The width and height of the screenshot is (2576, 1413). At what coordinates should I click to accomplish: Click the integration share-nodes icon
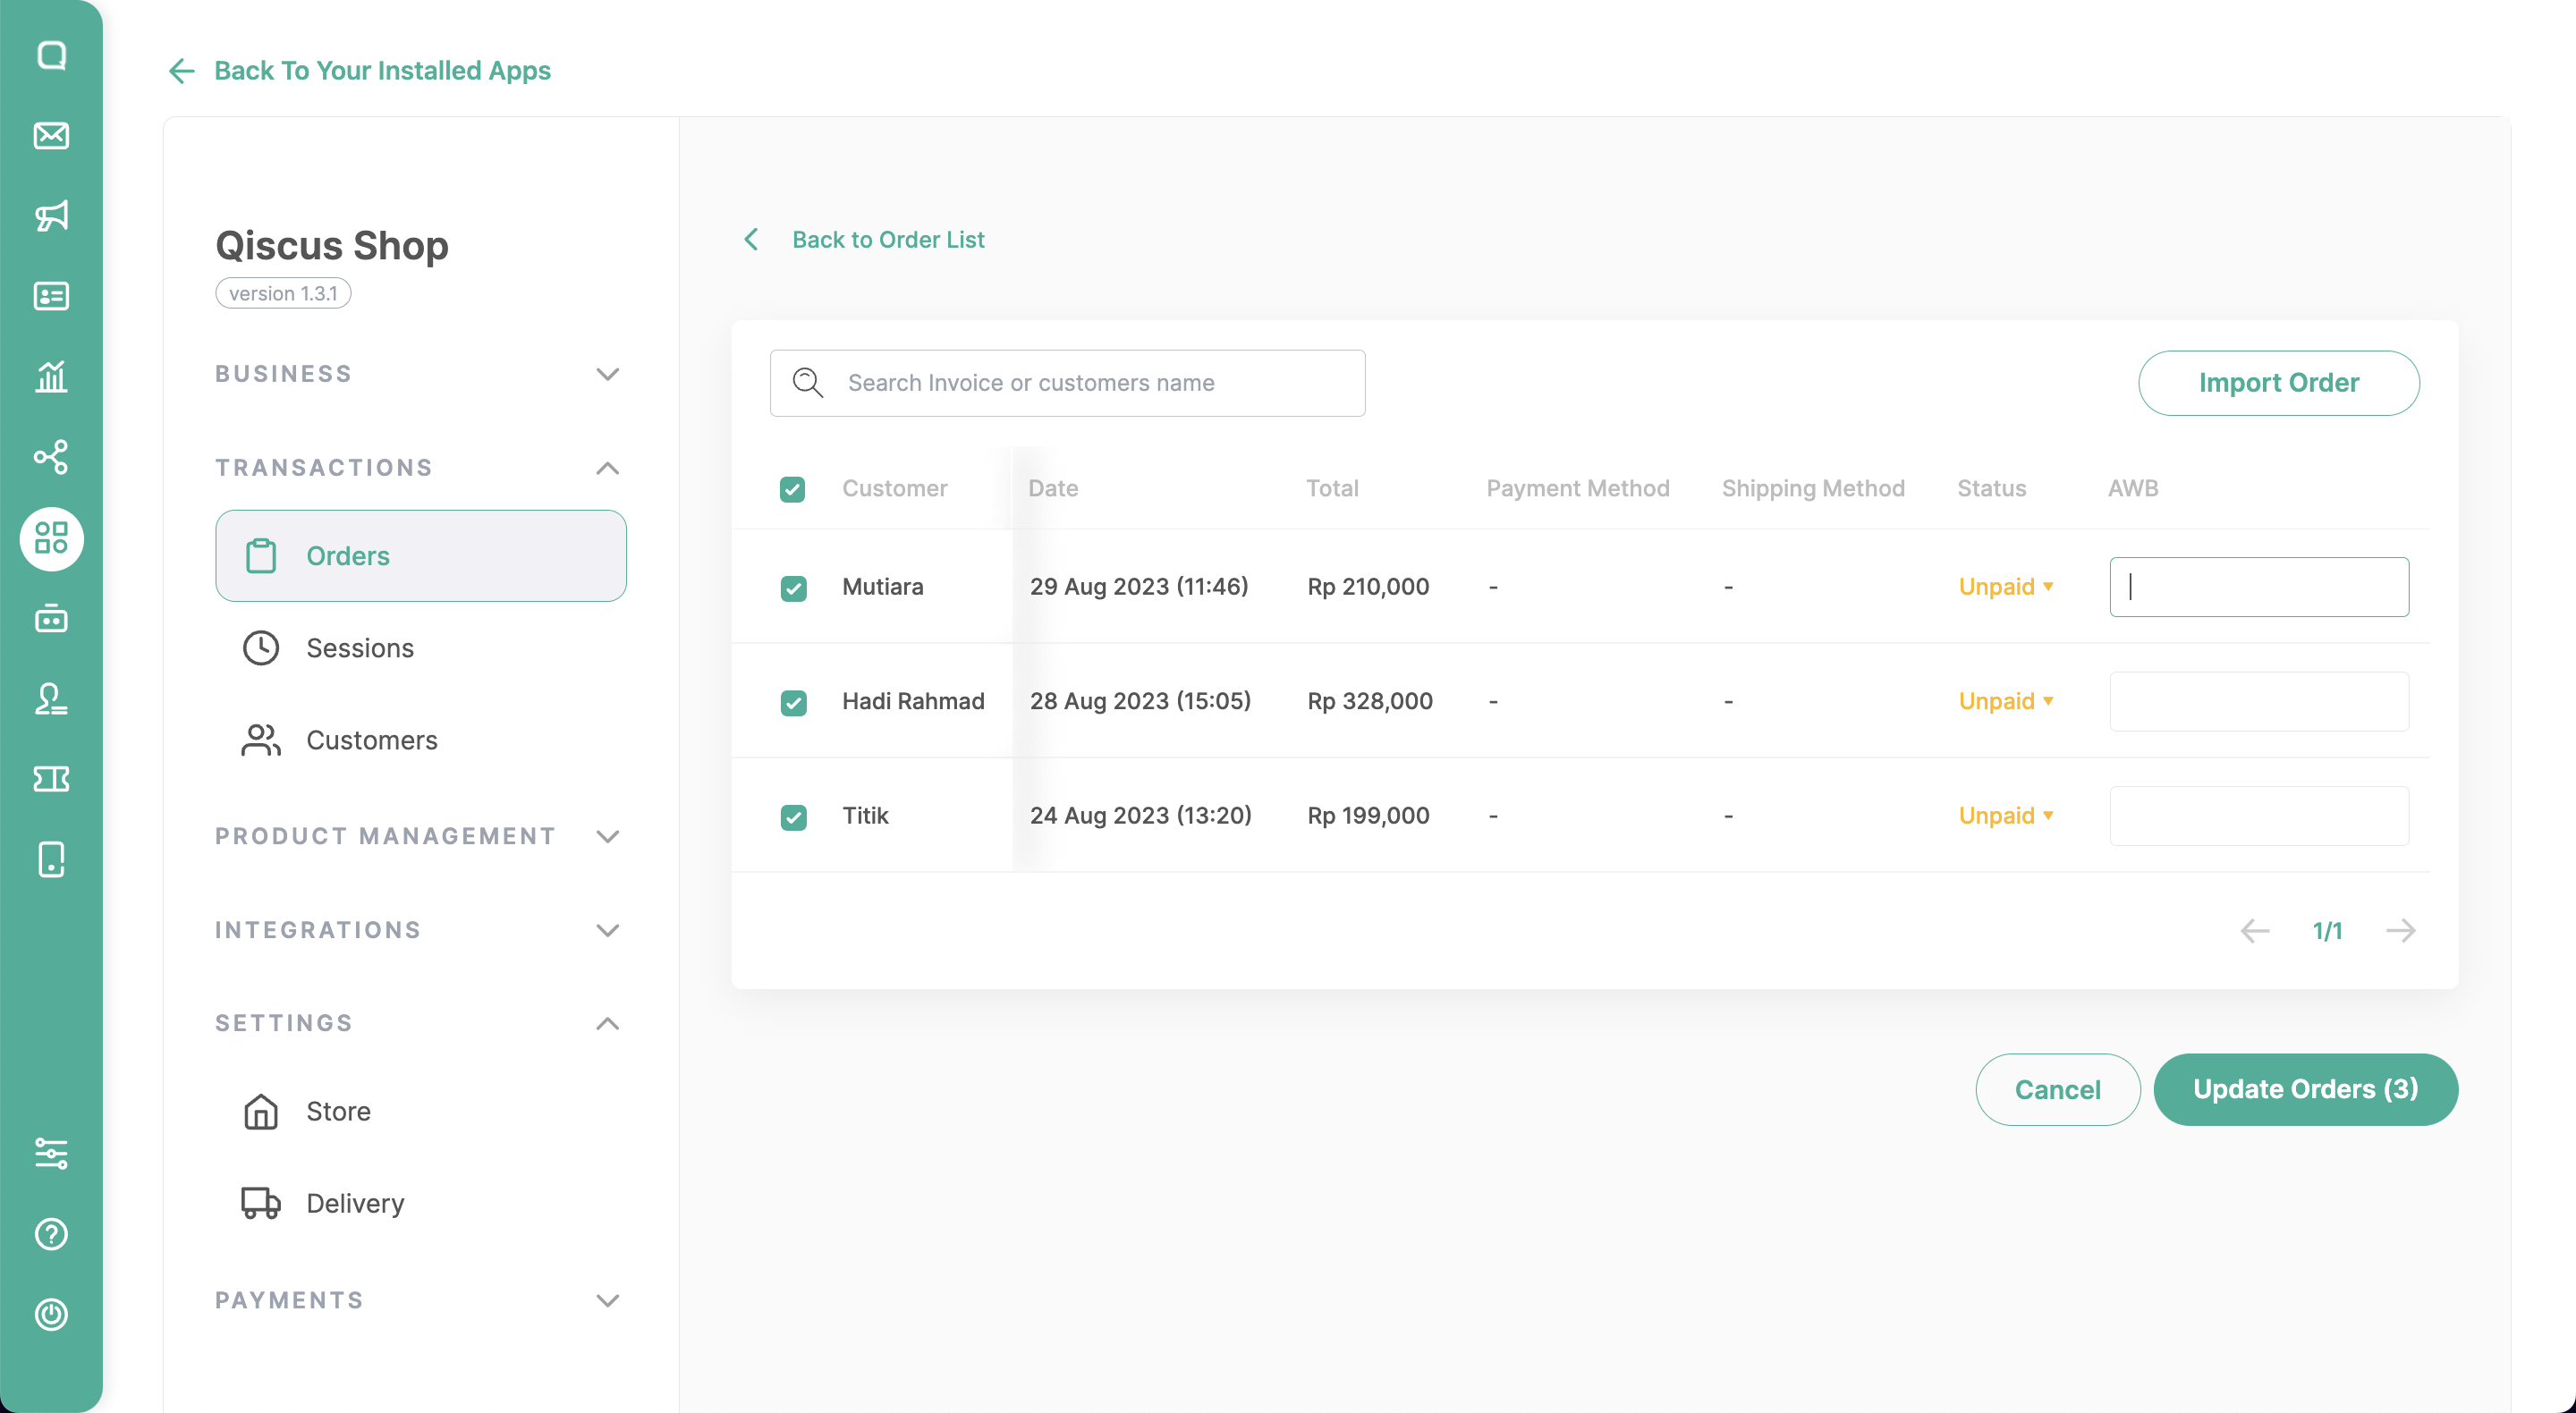click(51, 457)
